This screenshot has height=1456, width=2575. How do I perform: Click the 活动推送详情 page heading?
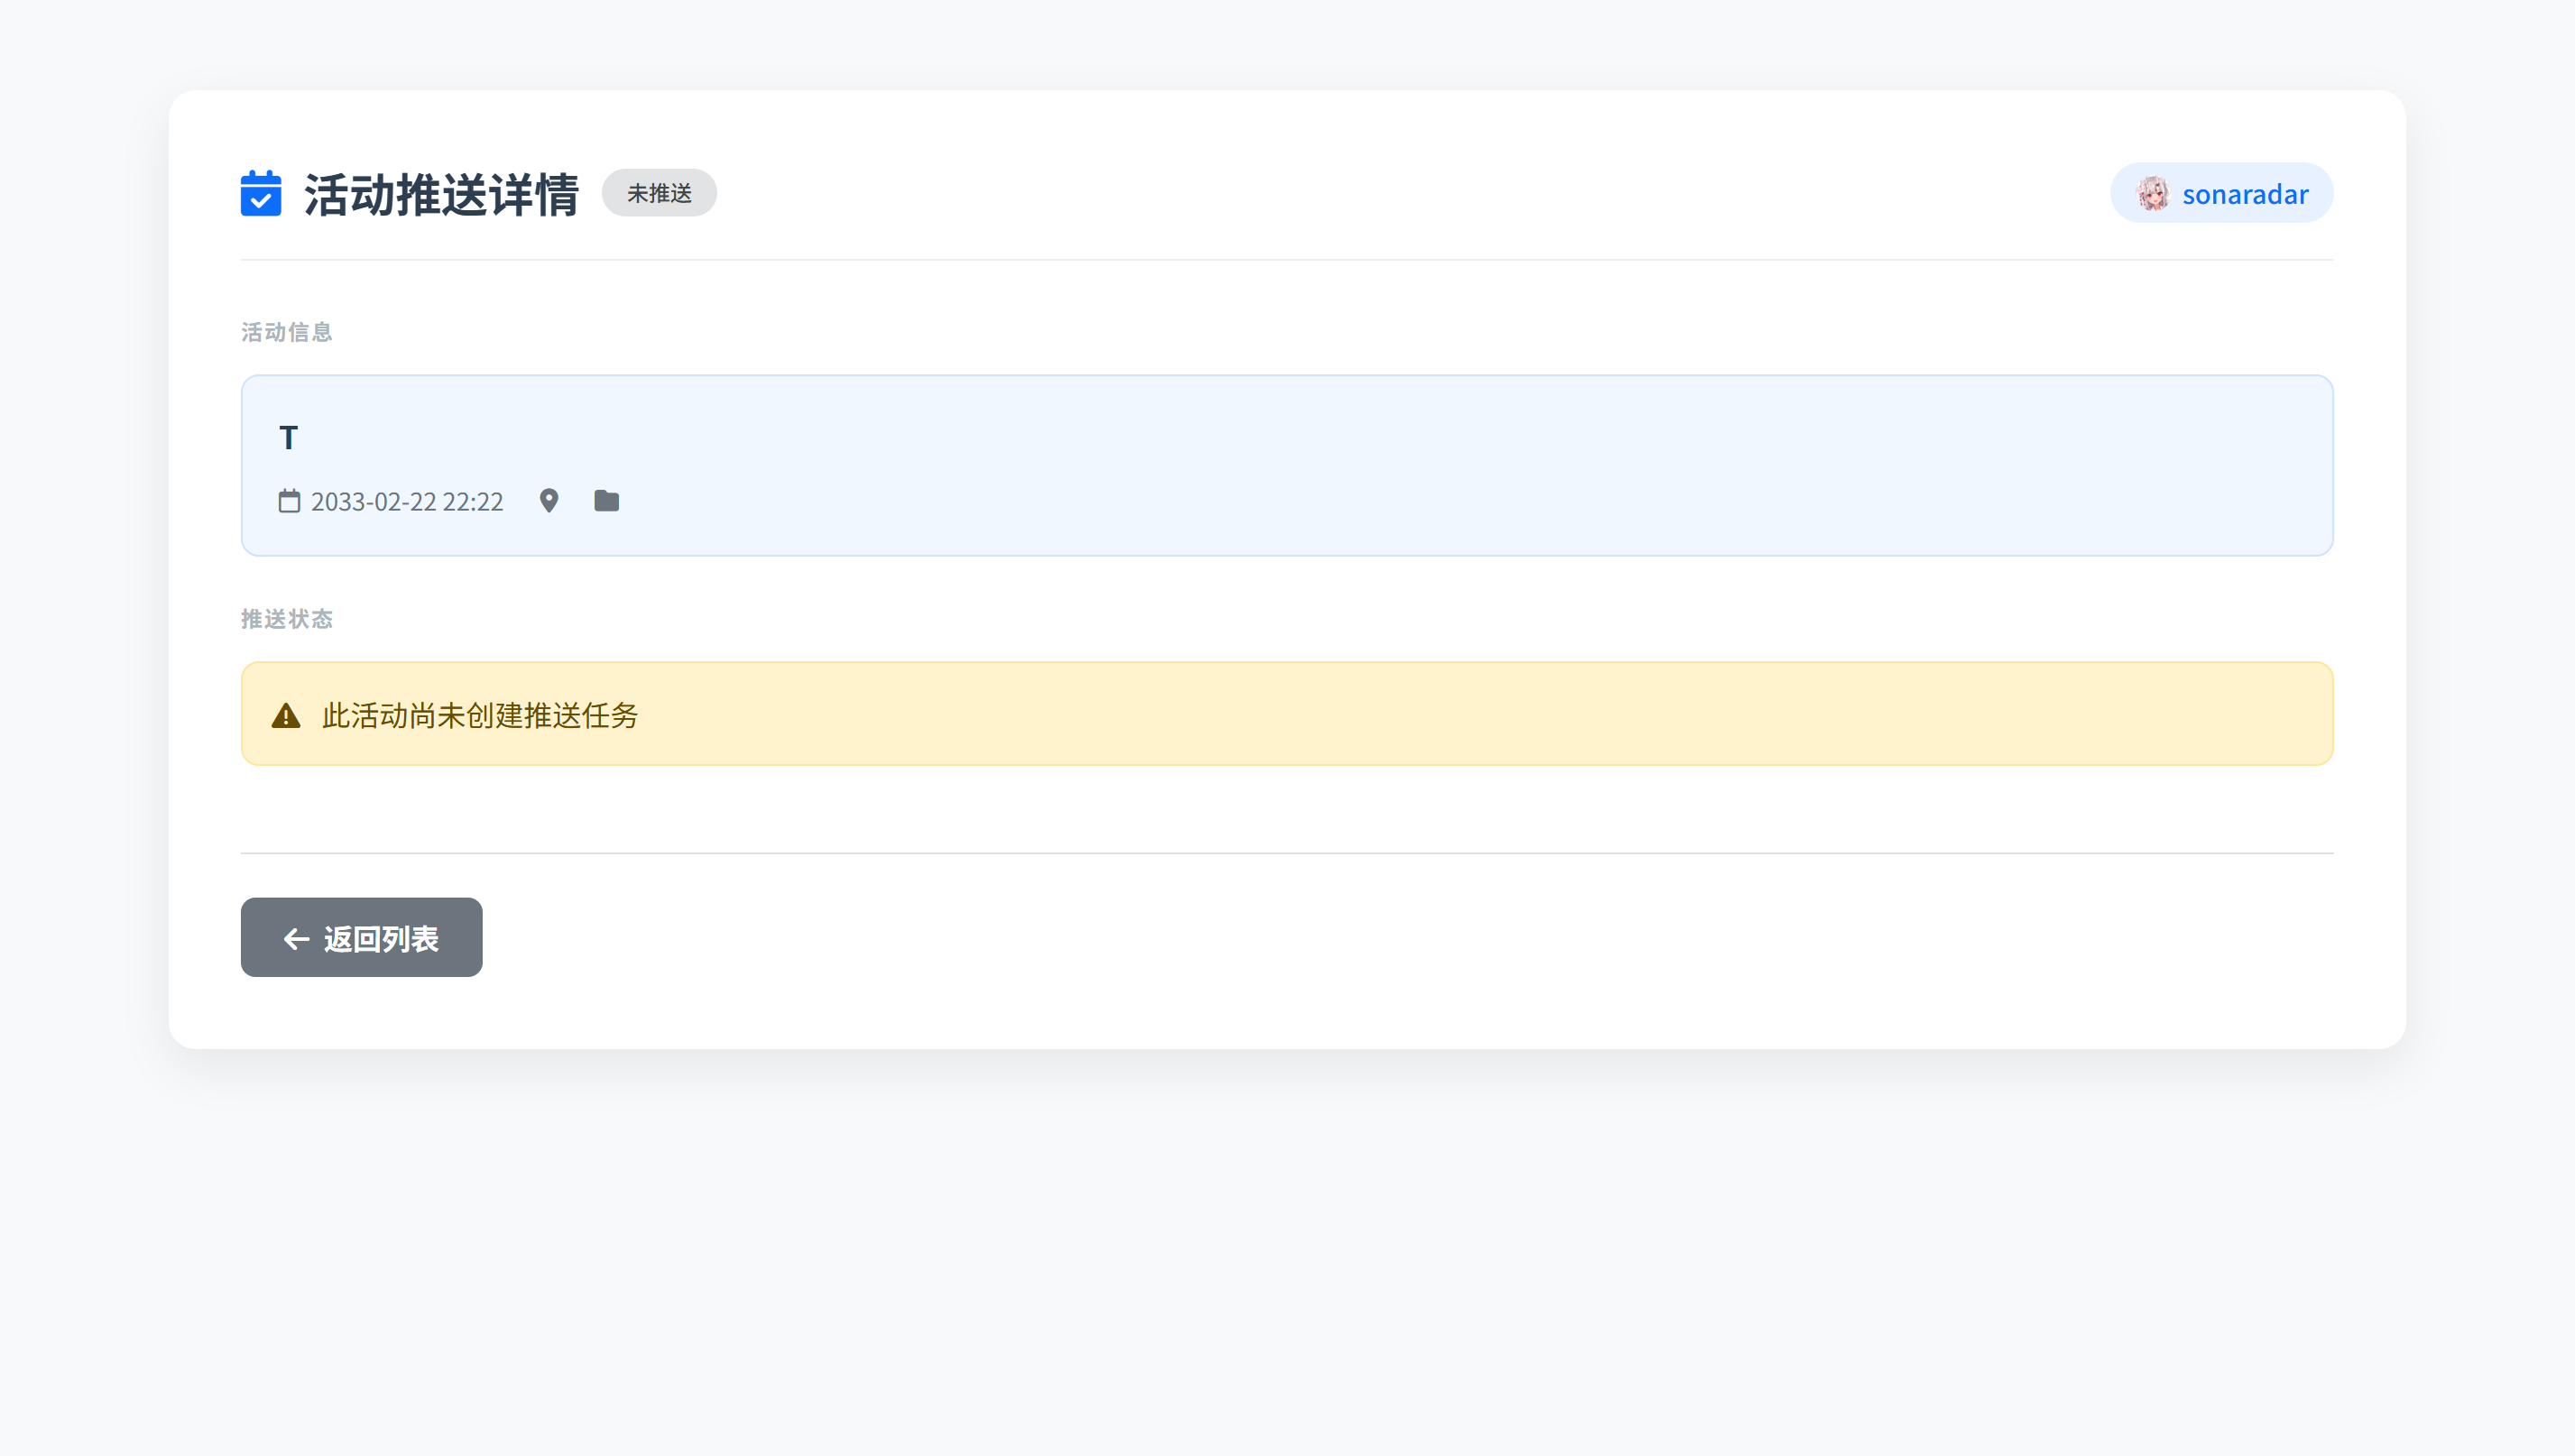[441, 194]
